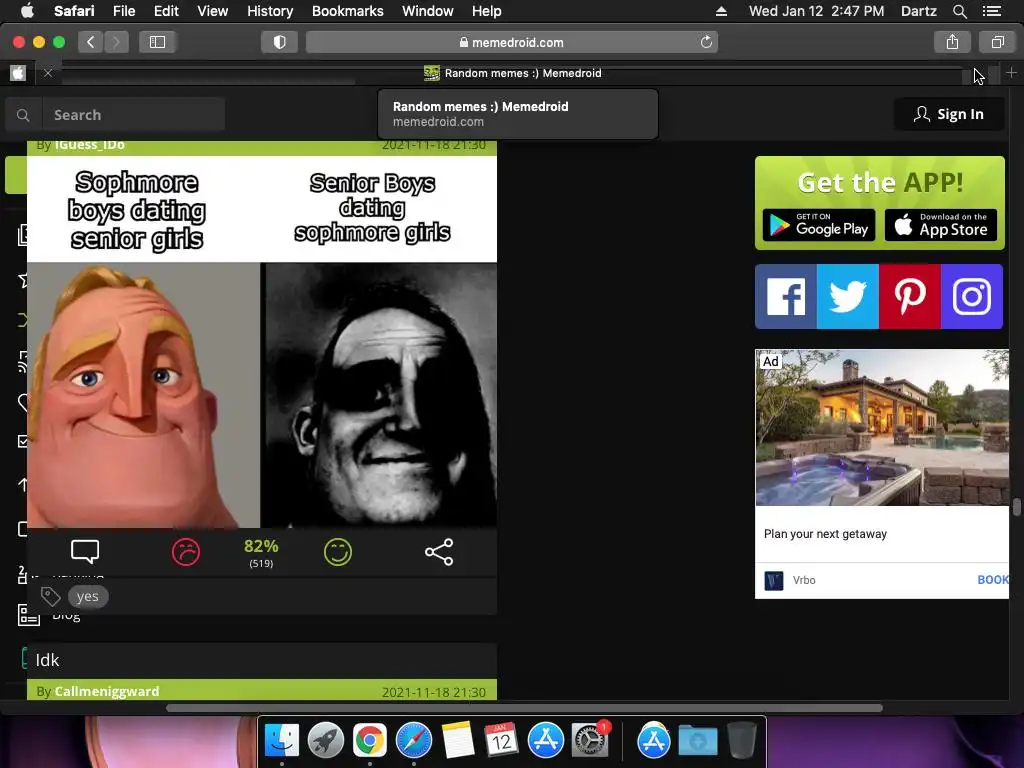
Task: Open Finder from the Dock
Action: coord(281,741)
